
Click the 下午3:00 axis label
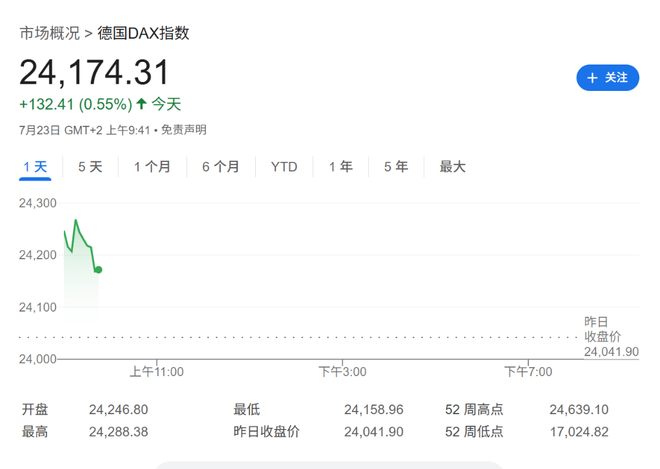click(342, 372)
